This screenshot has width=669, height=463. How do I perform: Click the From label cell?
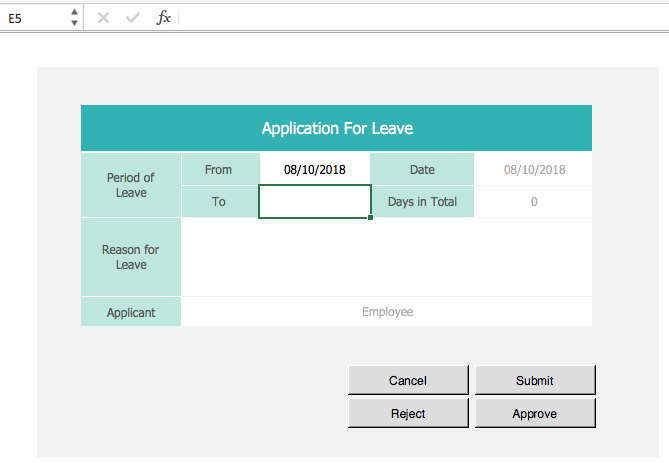point(221,169)
